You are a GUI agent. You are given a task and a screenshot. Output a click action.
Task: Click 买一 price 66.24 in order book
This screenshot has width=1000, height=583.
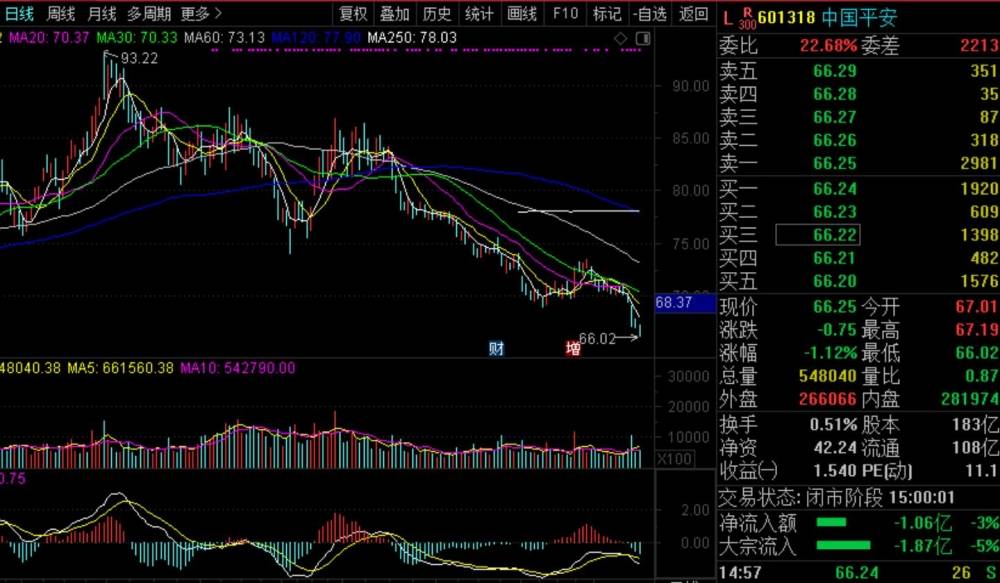835,189
